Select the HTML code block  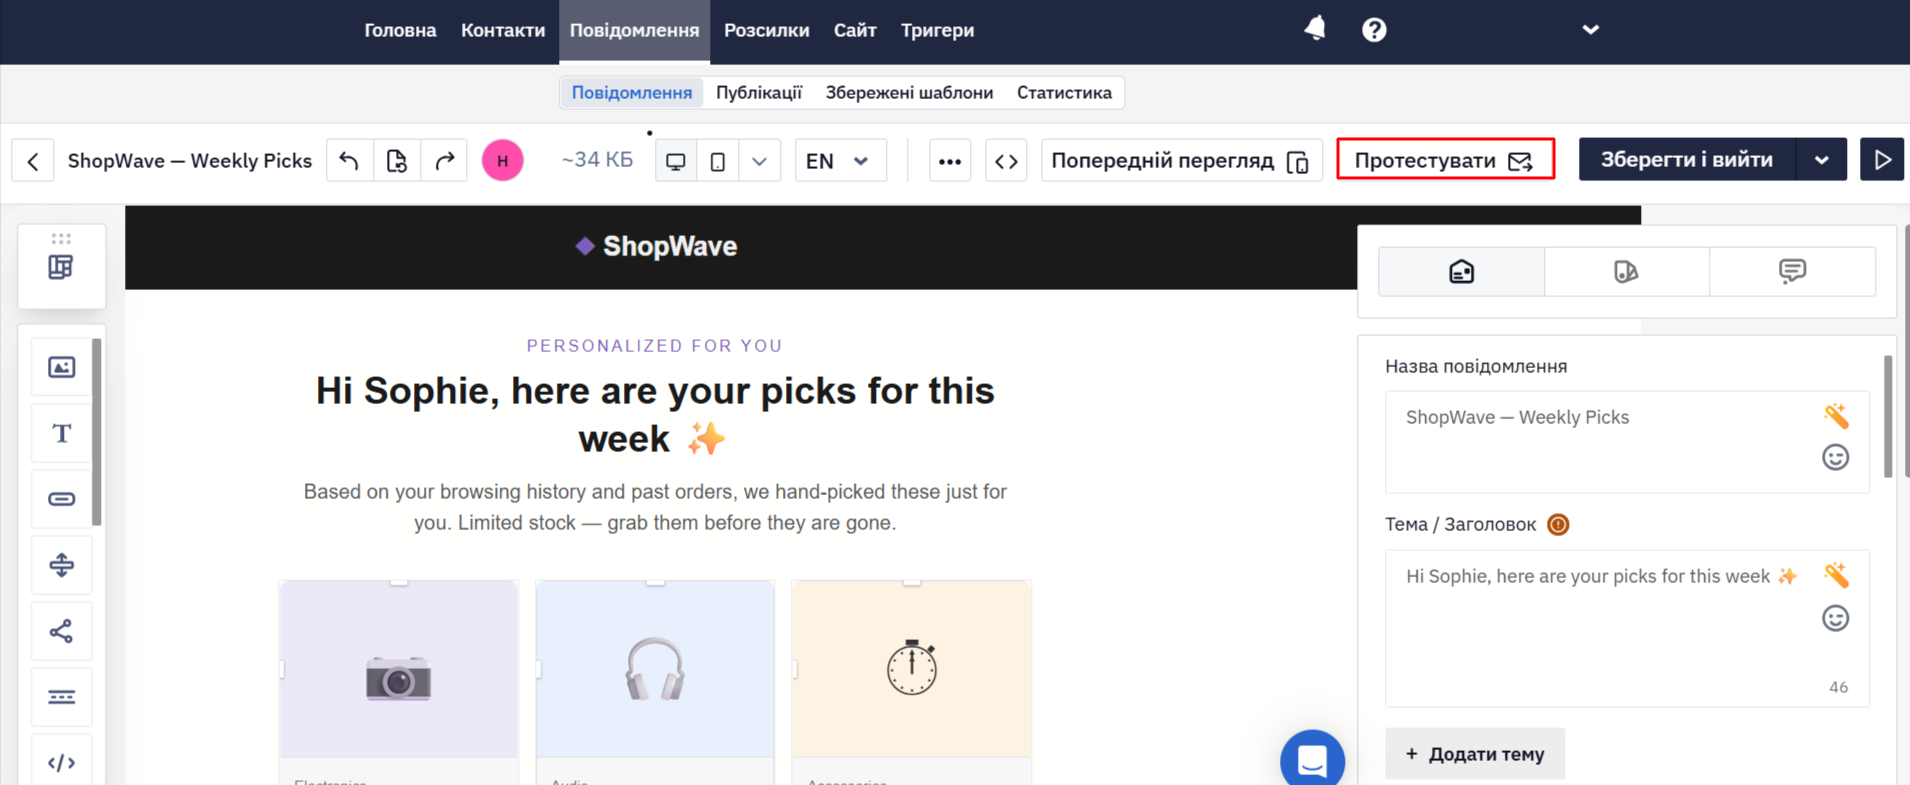[x=61, y=762]
